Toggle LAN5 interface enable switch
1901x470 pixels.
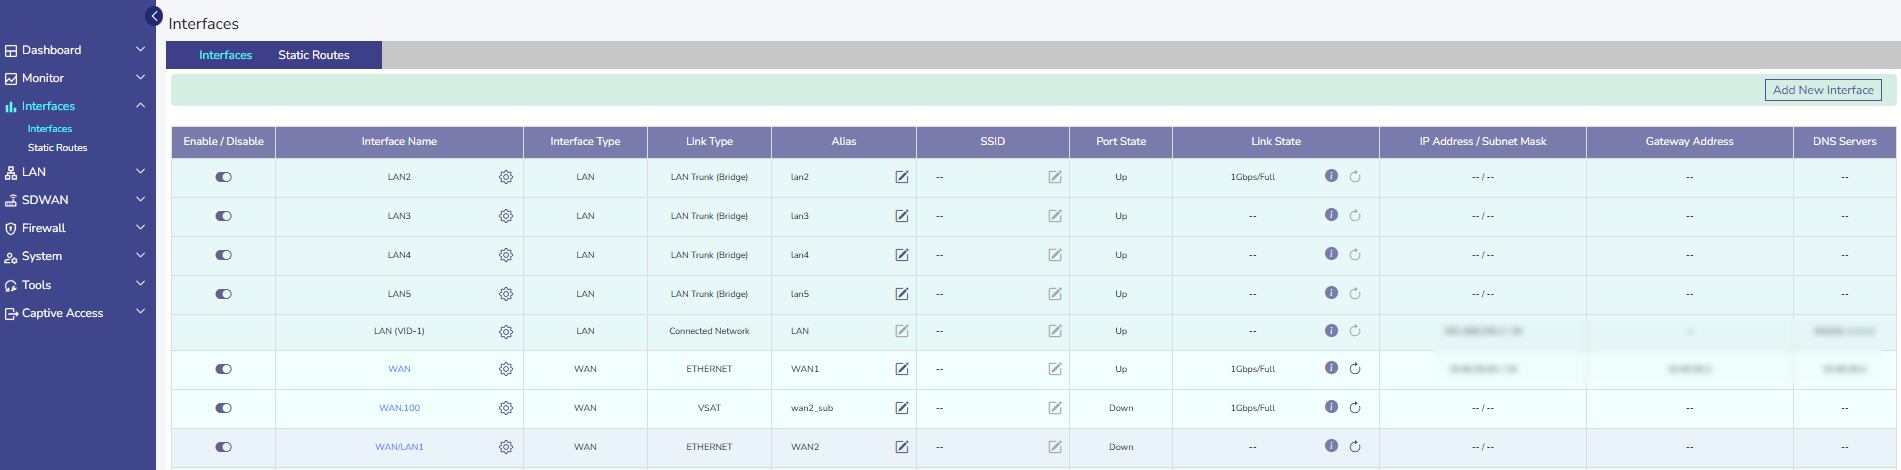tap(223, 294)
